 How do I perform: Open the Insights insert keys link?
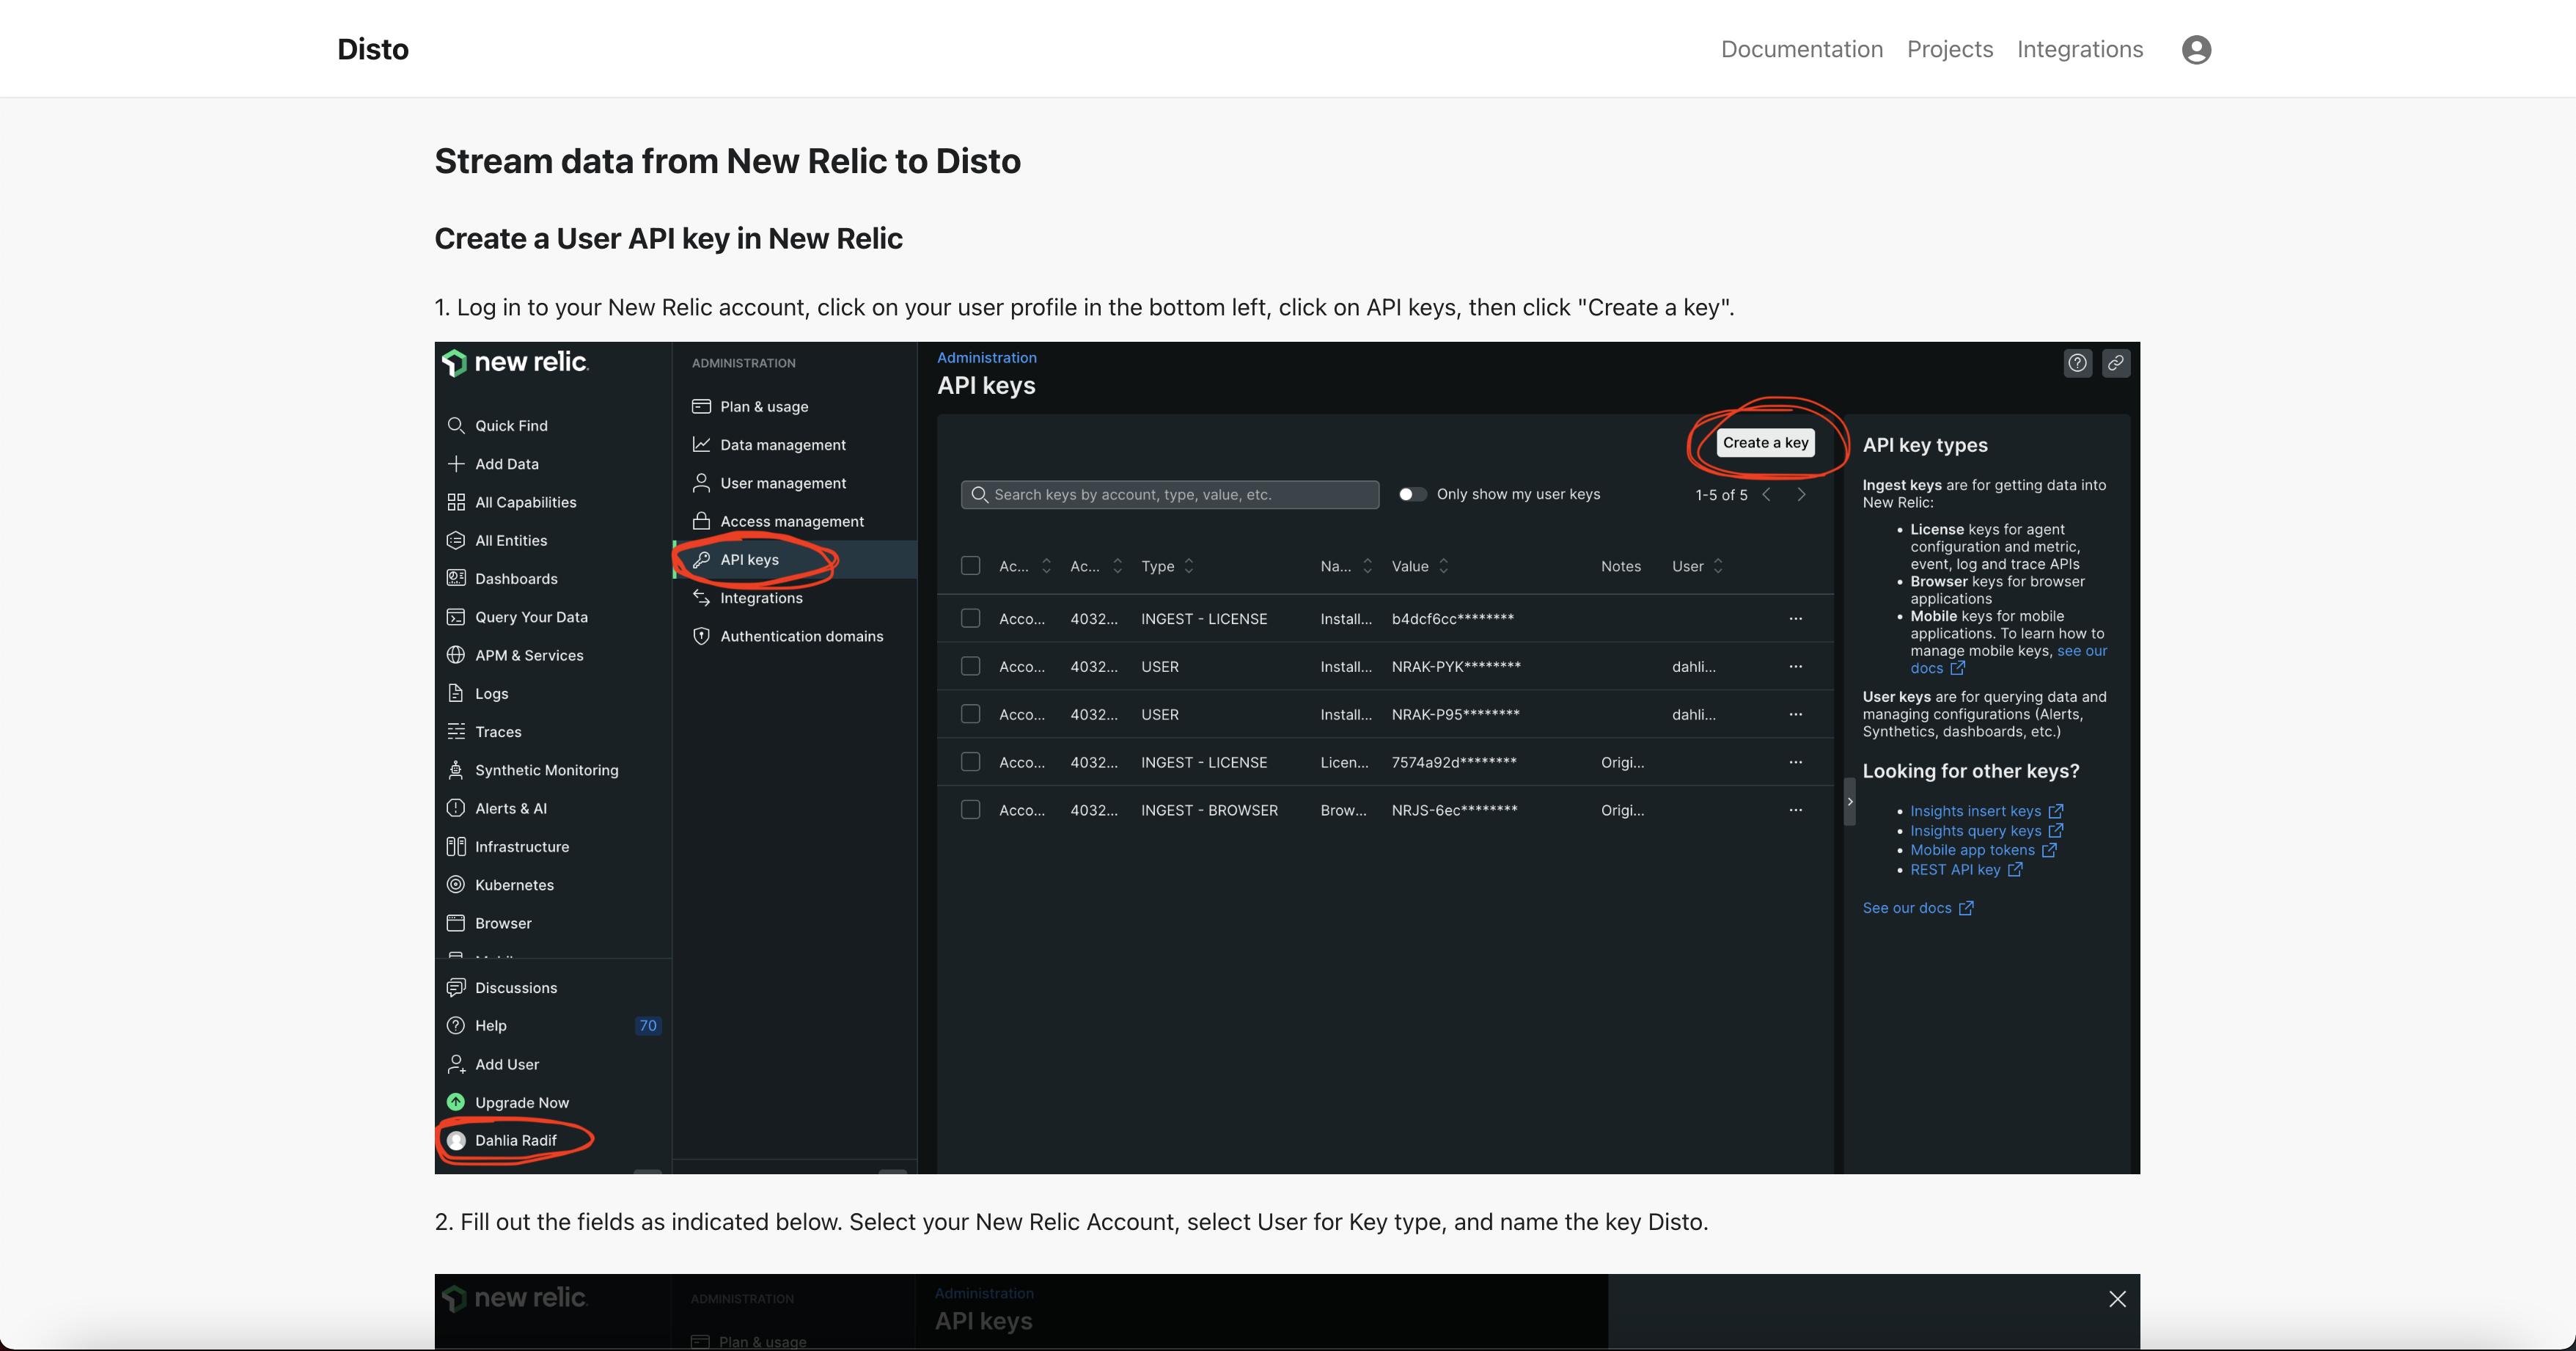click(1975, 811)
